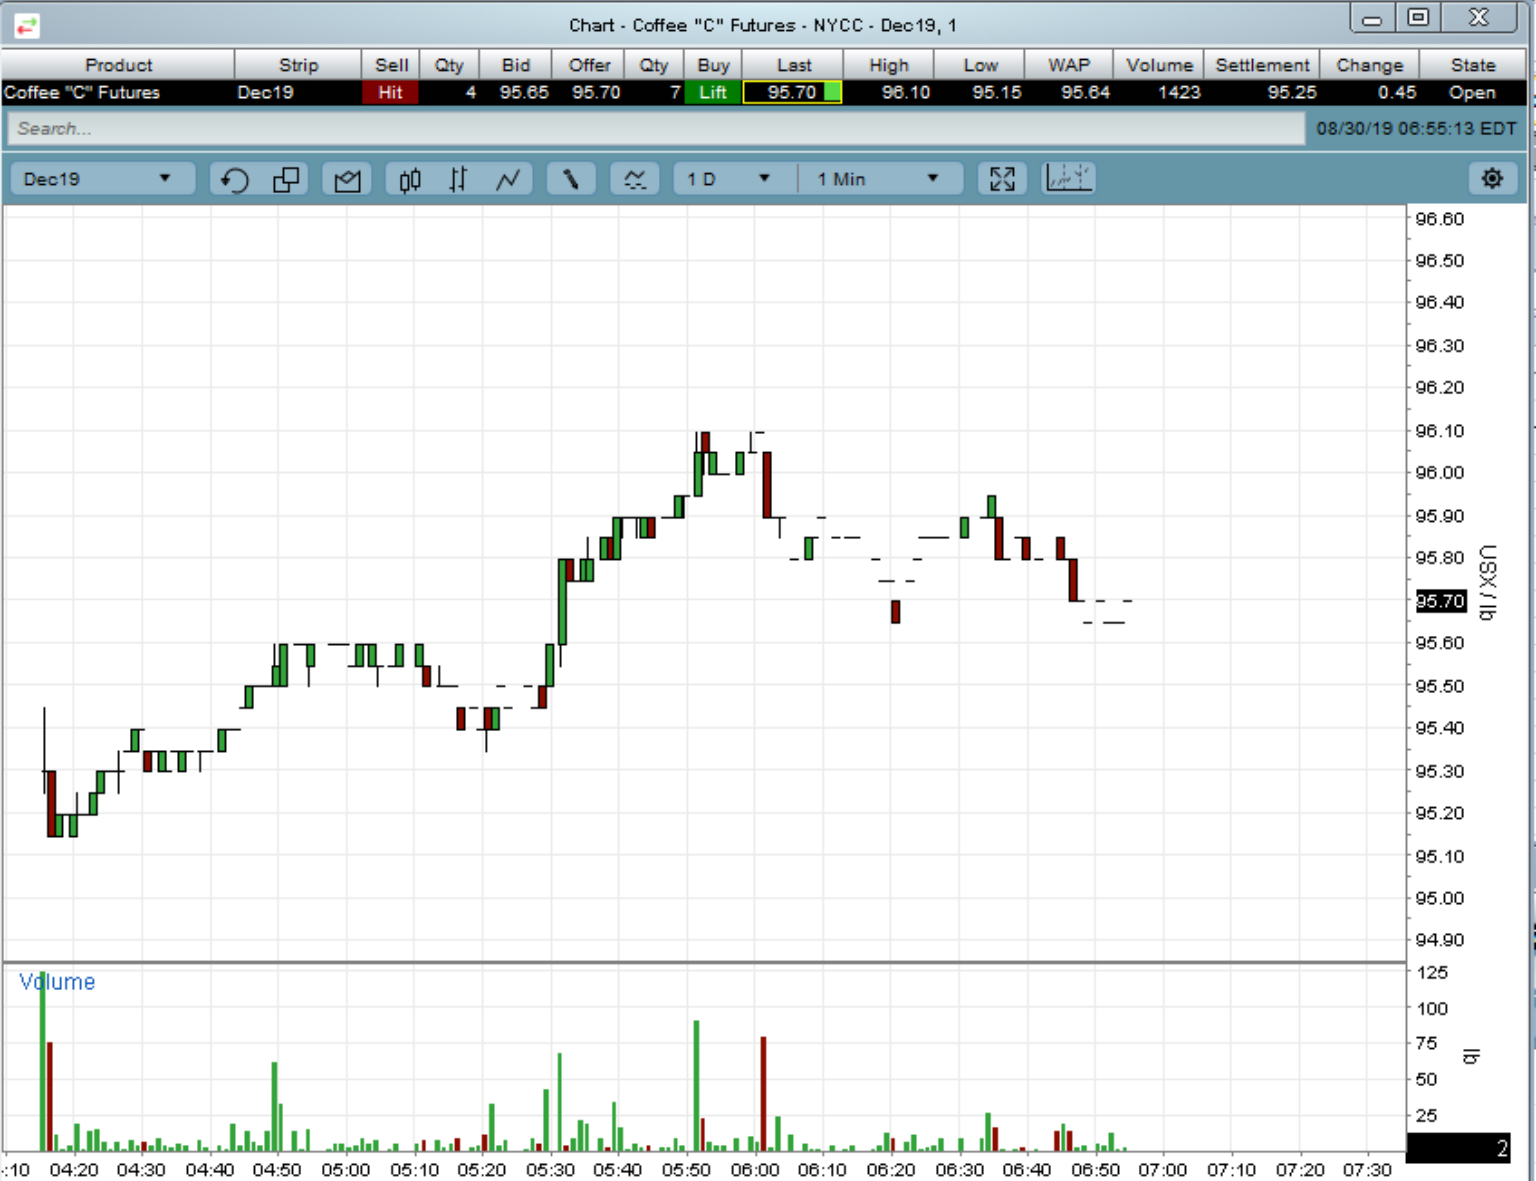Click into the Search field

(x=656, y=129)
